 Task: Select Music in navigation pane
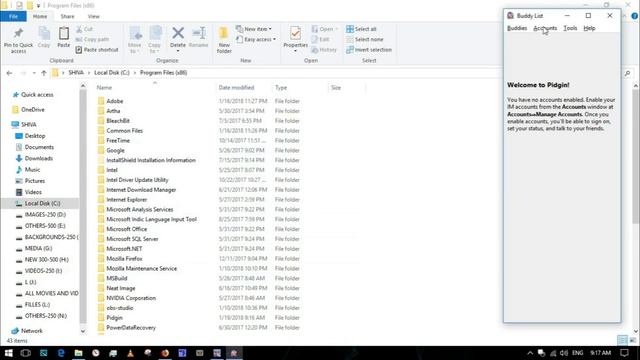pyautogui.click(x=32, y=169)
